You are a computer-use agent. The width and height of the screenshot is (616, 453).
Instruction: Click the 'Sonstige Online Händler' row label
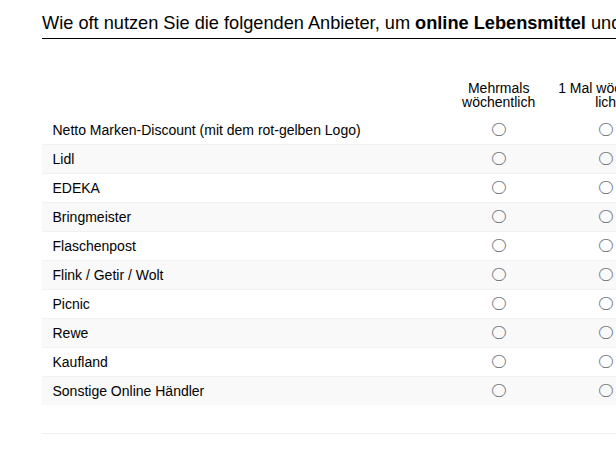coord(128,391)
